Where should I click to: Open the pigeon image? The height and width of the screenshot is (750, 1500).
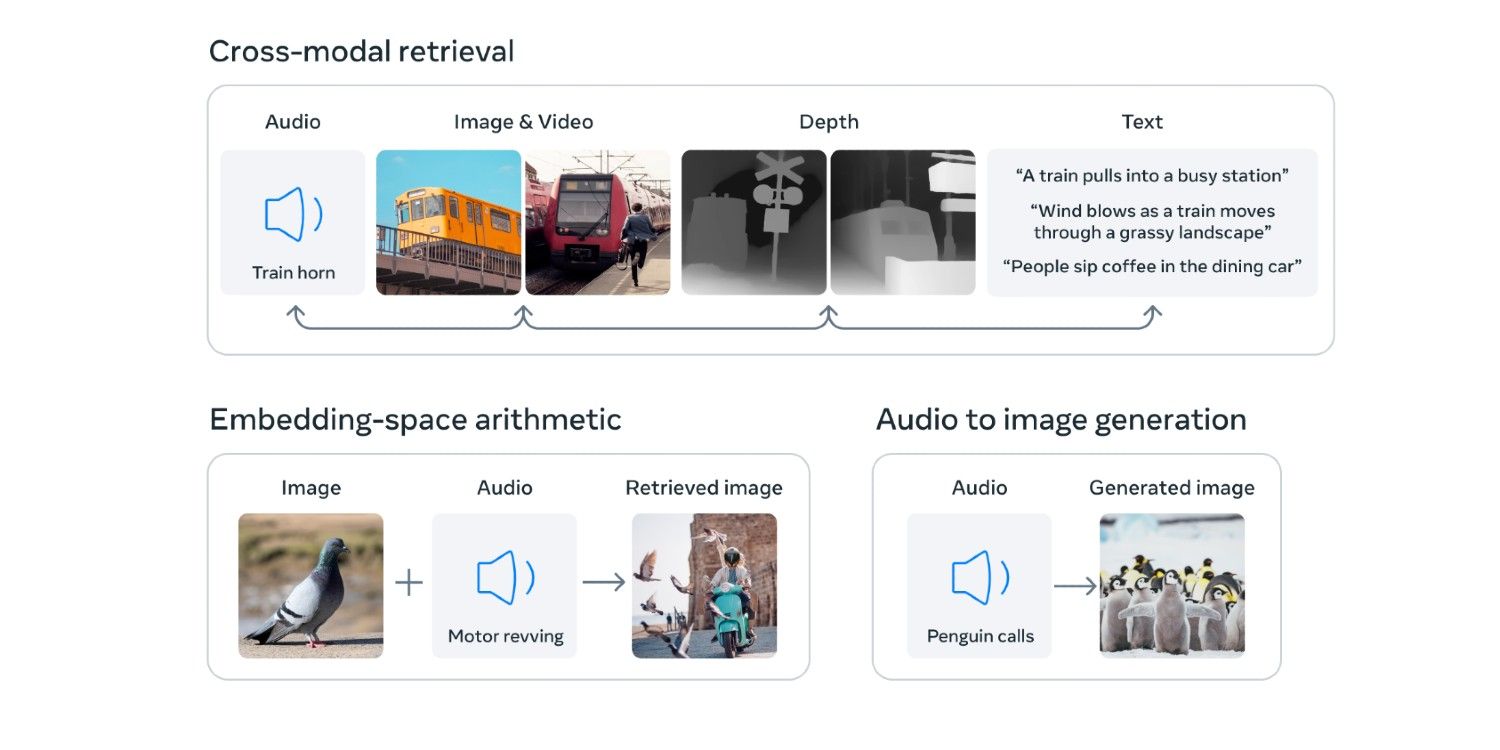310,585
